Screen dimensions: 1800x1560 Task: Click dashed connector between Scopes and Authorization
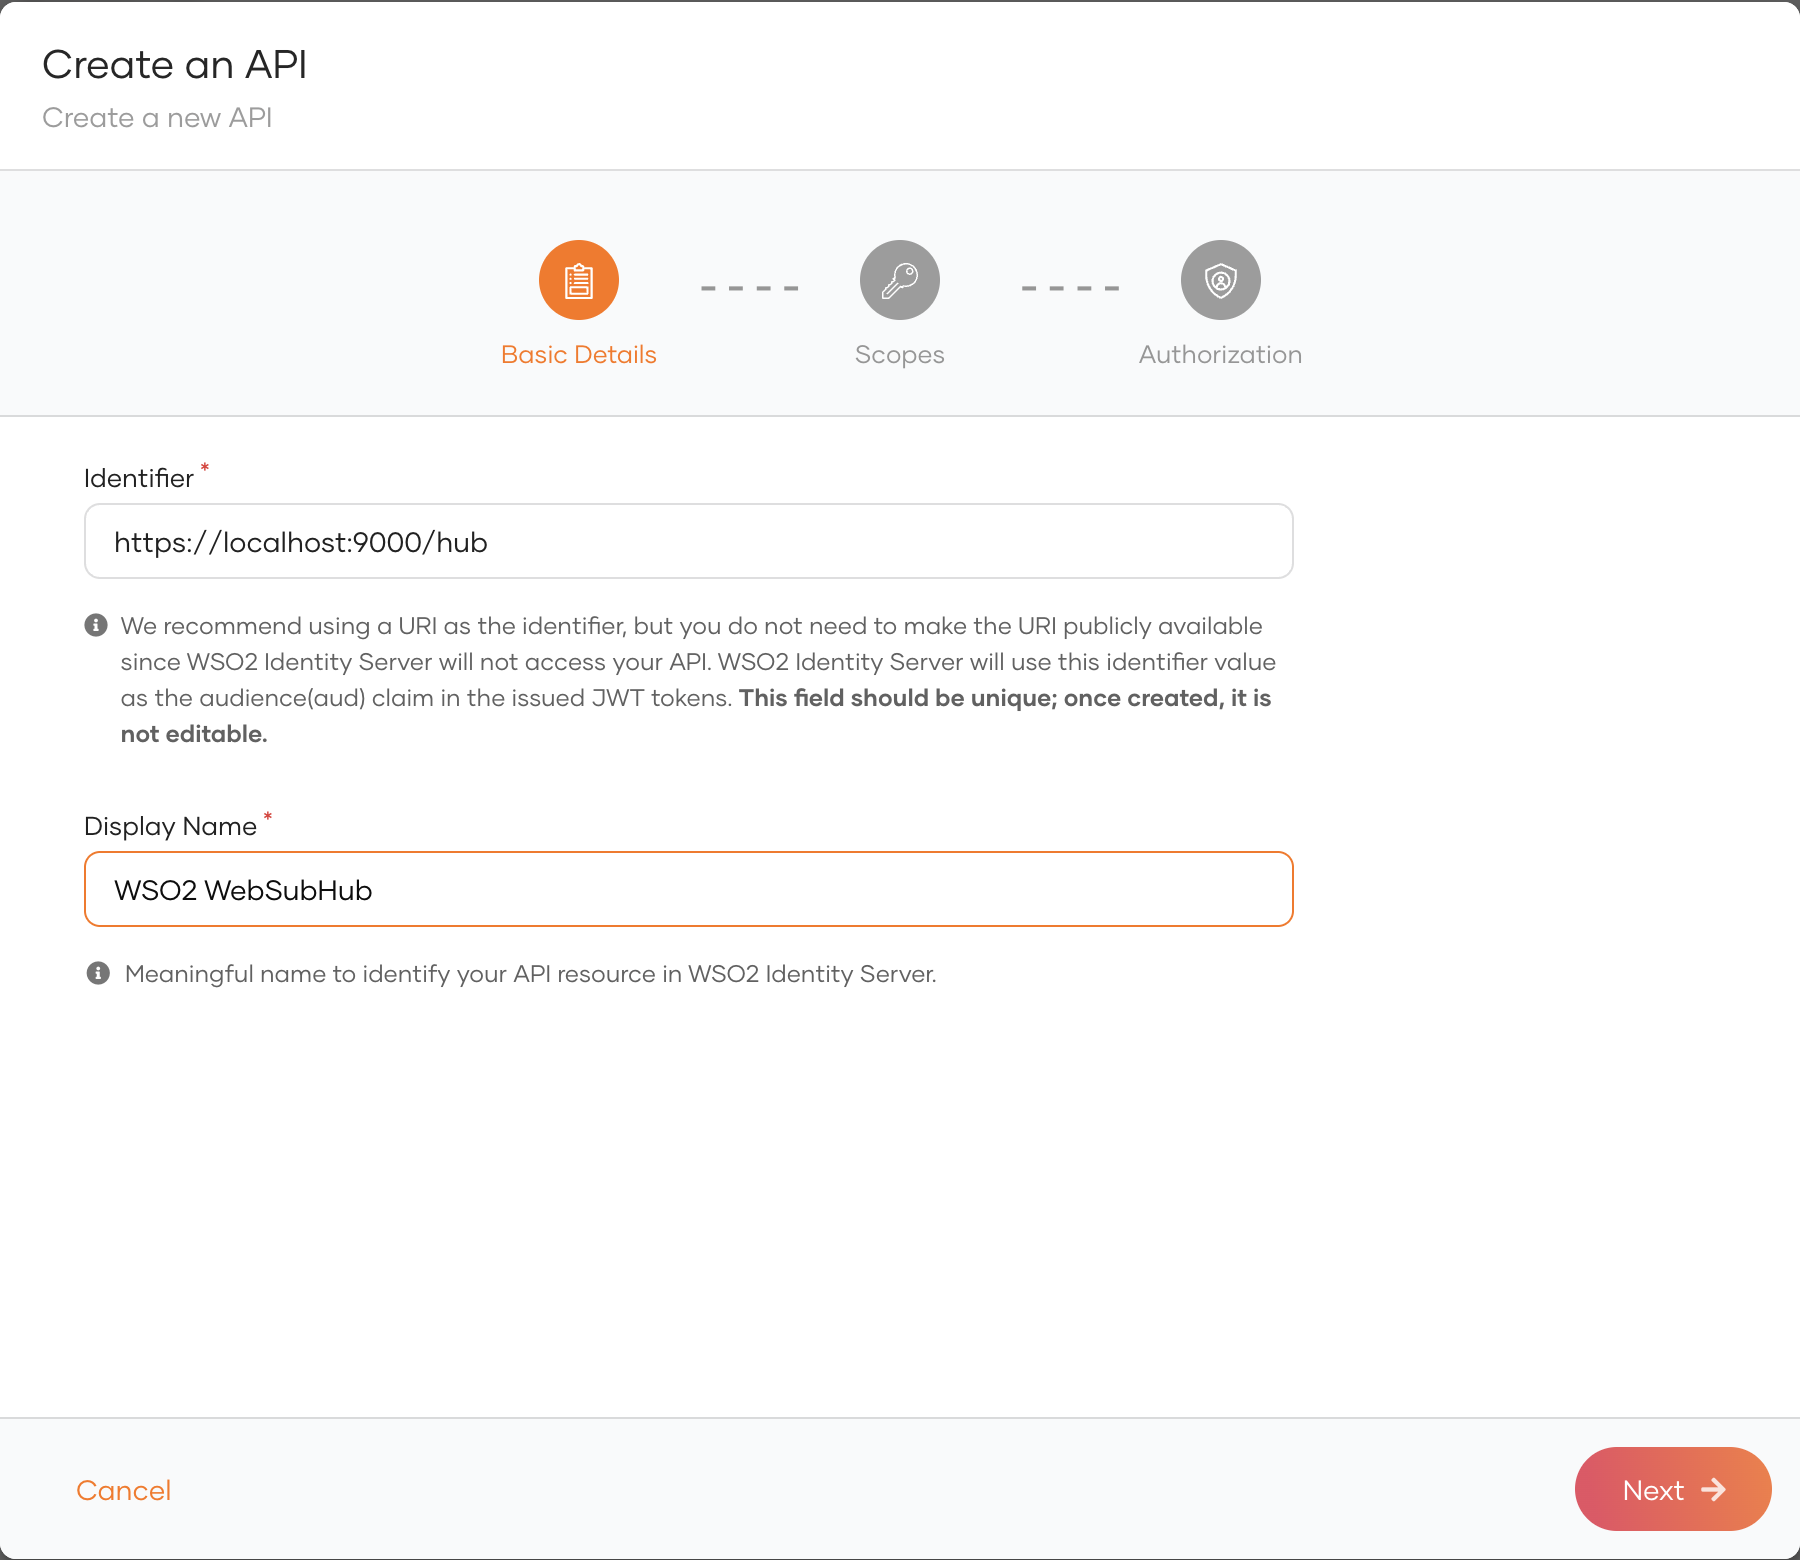[1070, 288]
